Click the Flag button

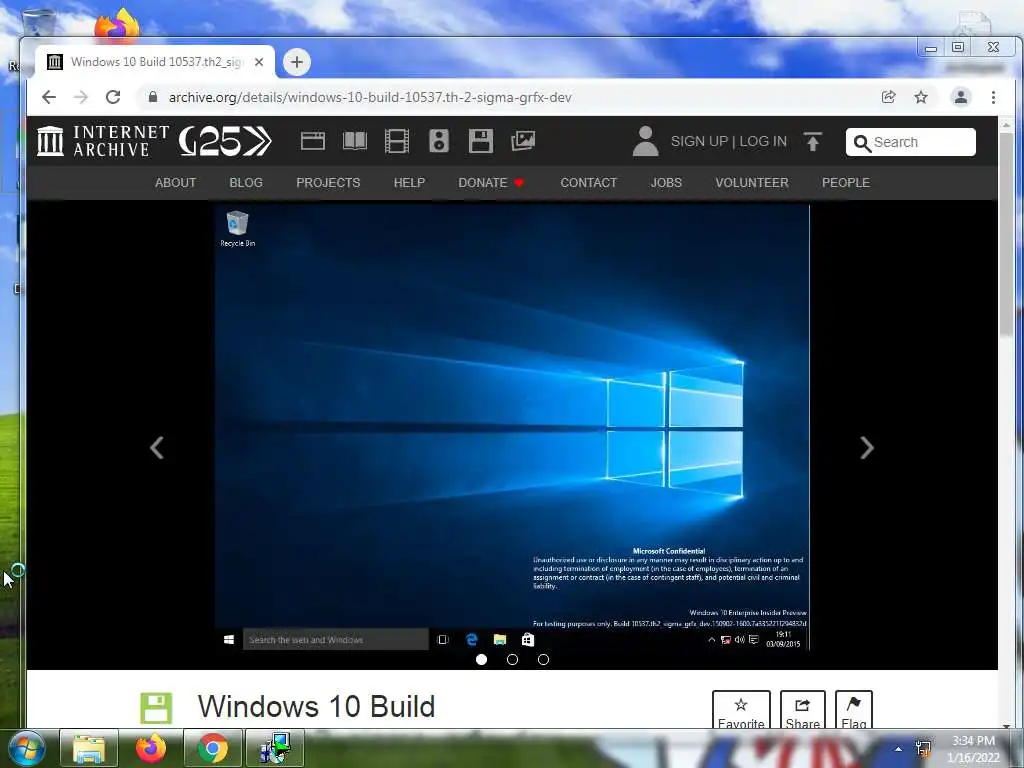854,711
